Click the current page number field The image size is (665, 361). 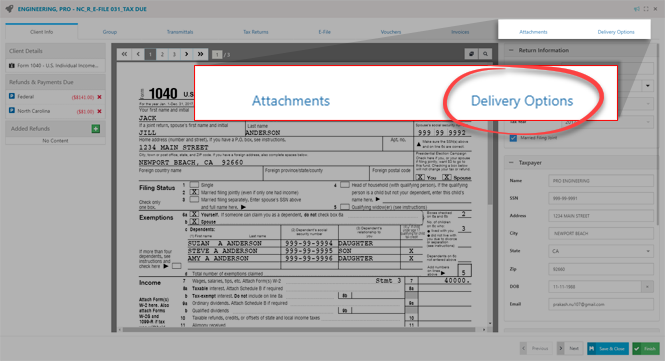217,55
